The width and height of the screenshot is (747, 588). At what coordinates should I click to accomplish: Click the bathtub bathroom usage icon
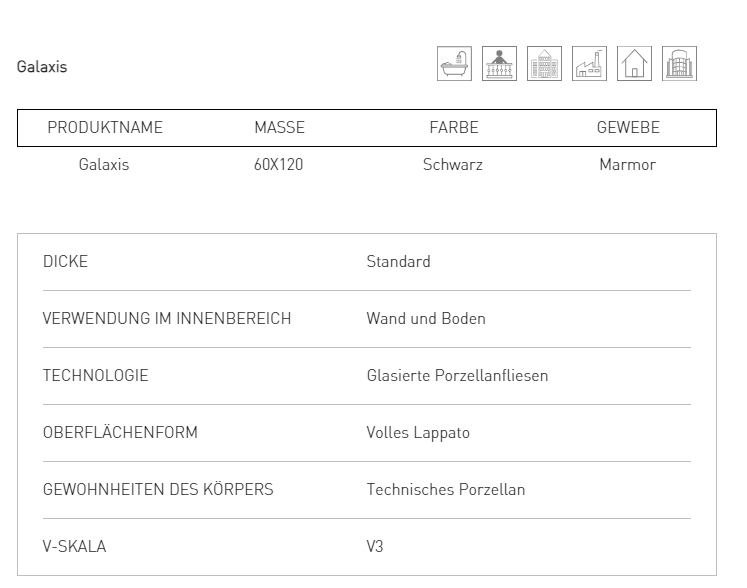[x=454, y=63]
